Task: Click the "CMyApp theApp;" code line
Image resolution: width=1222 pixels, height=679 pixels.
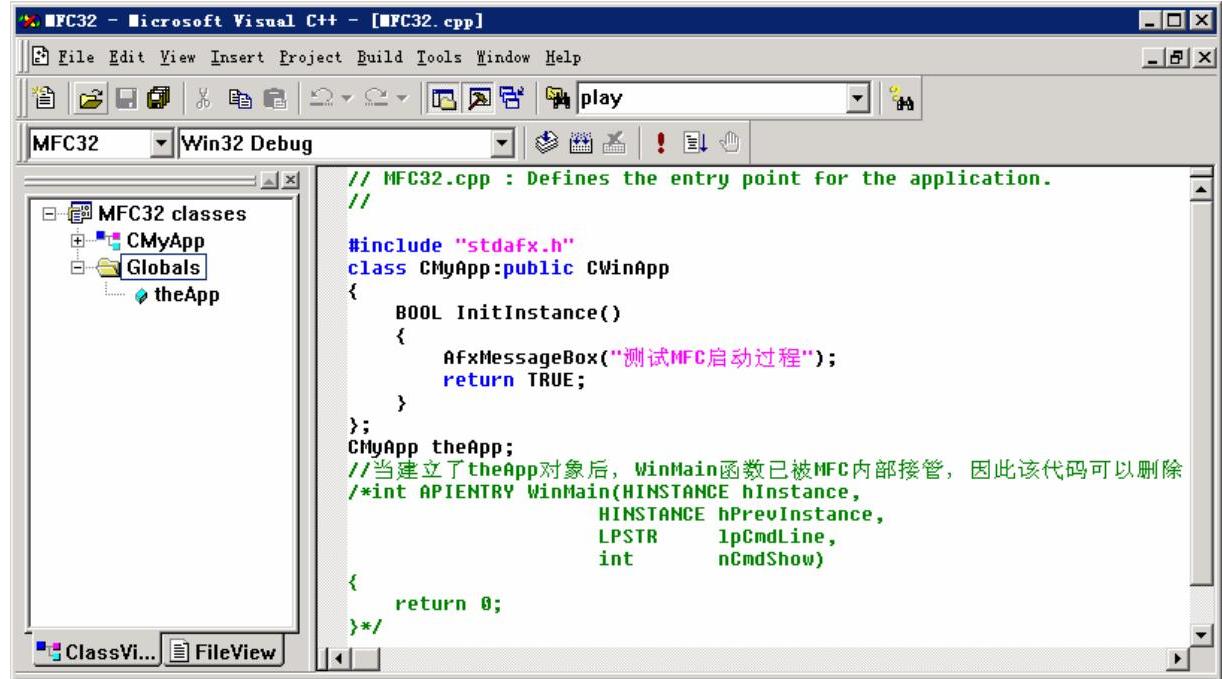Action: pyautogui.click(x=430, y=446)
